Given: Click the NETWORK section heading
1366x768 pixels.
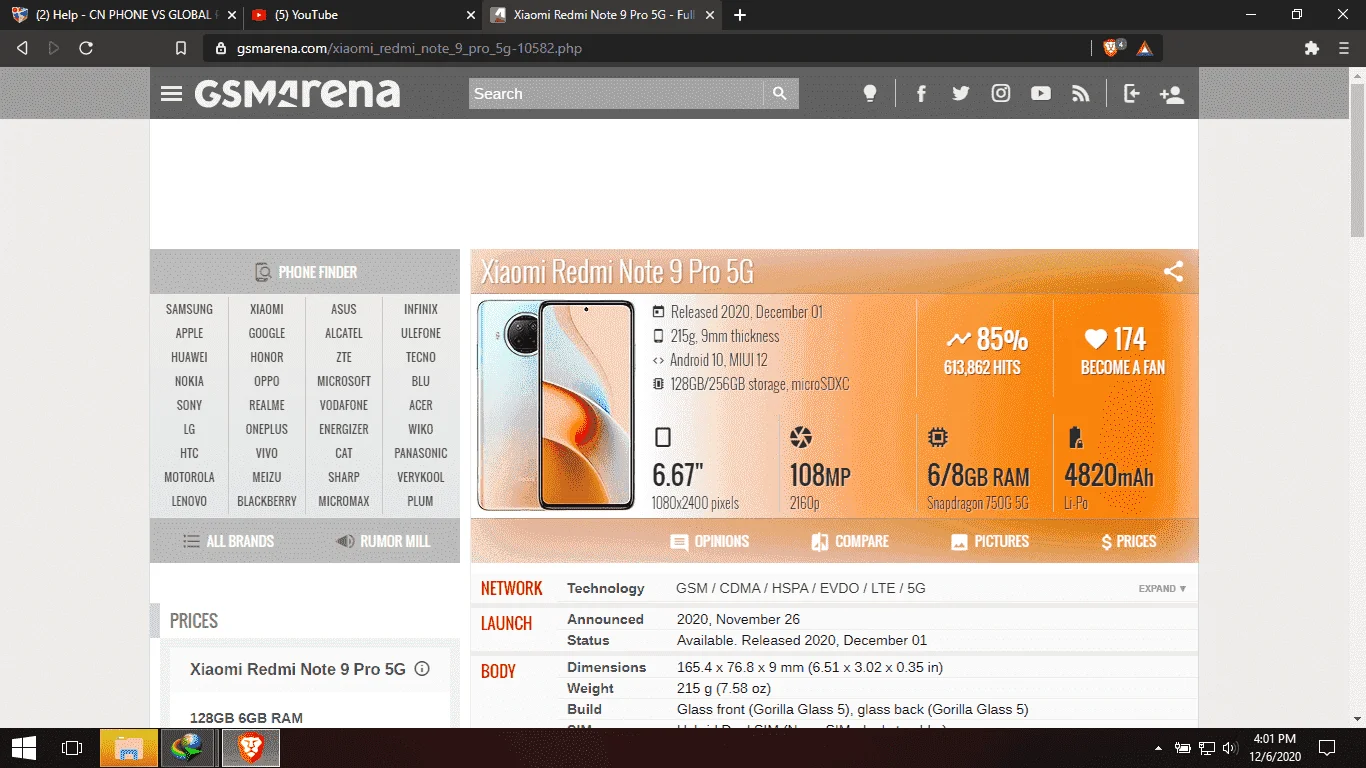Looking at the screenshot, I should pyautogui.click(x=512, y=588).
